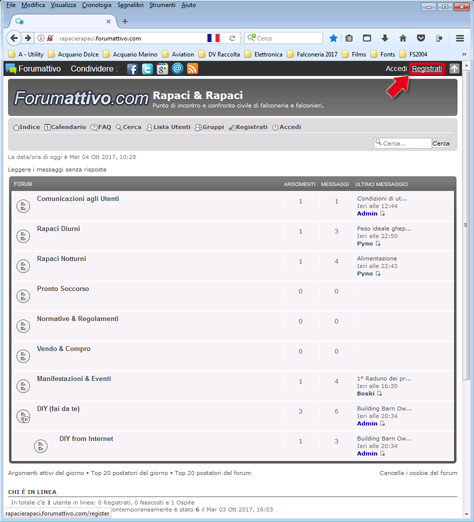Open the site information icon in address bar

[x=41, y=38]
